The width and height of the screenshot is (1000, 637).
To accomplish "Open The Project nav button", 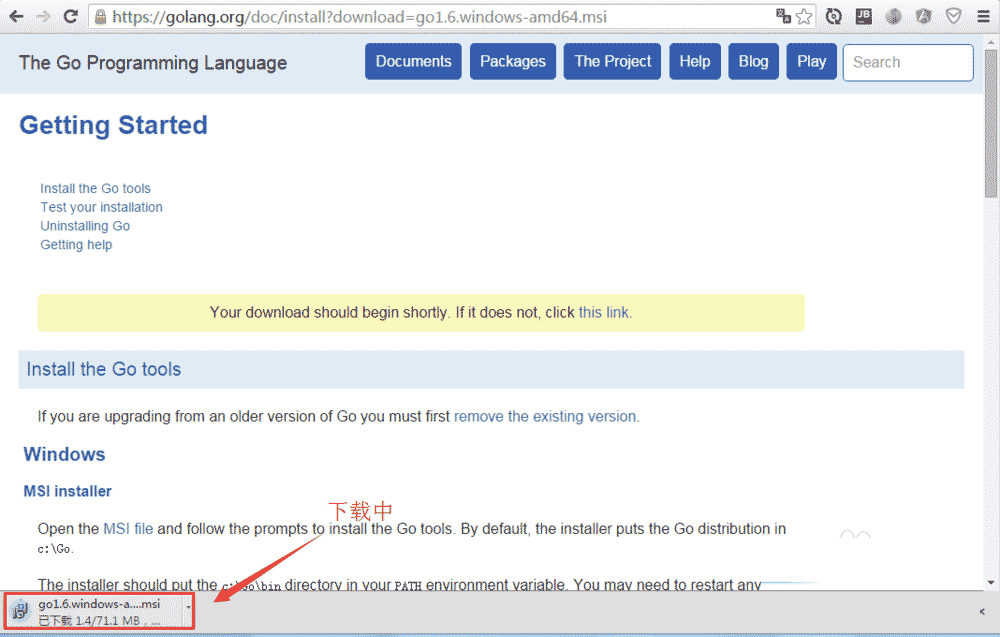I will (612, 62).
